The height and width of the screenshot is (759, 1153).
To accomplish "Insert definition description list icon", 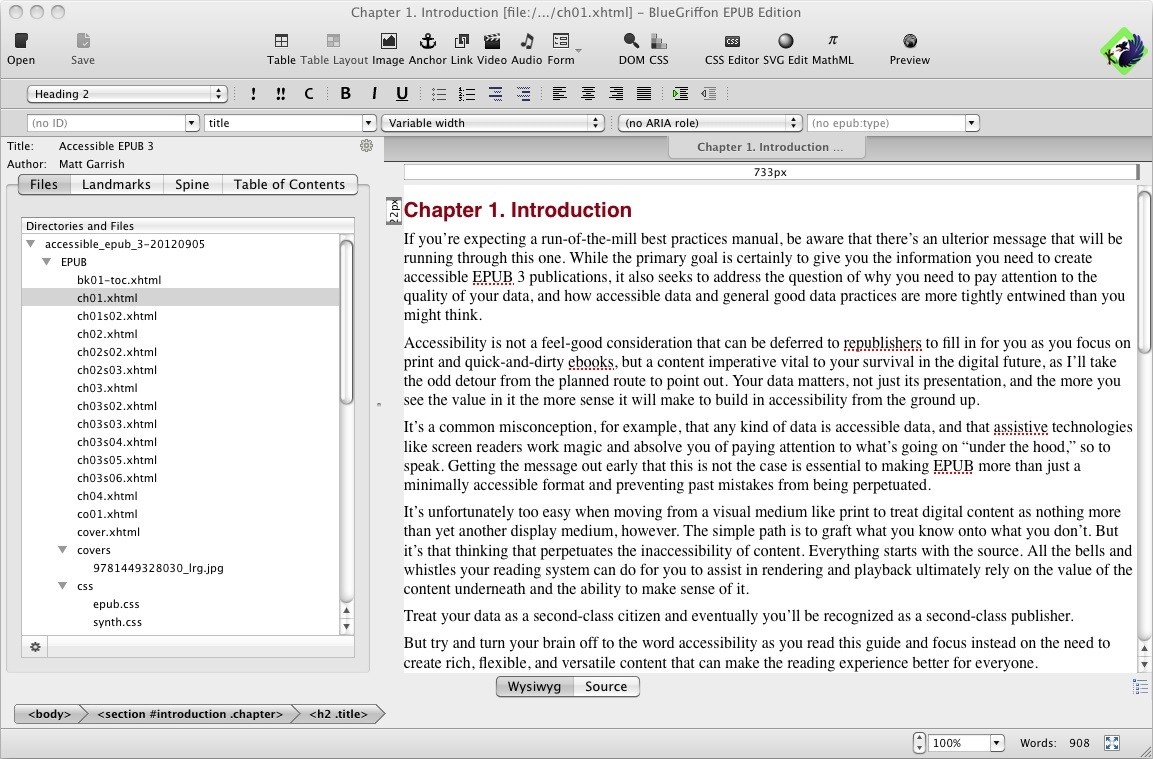I will click(x=523, y=93).
